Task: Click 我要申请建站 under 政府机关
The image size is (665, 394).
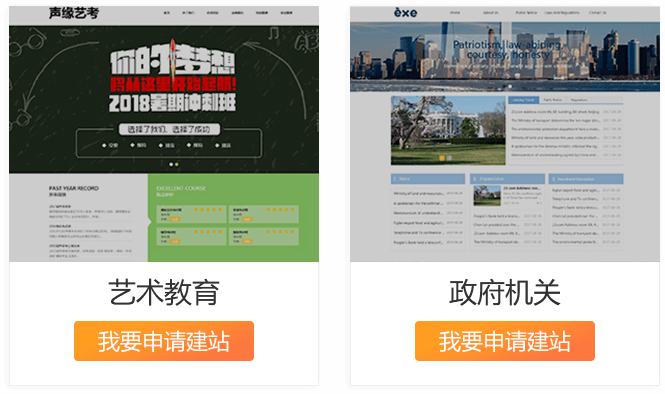Action: pyautogui.click(x=505, y=341)
